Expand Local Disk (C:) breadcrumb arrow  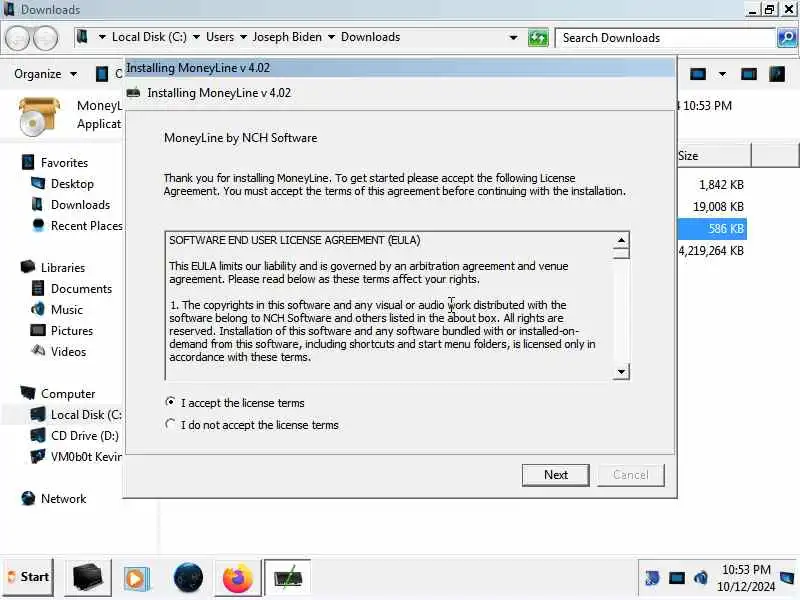point(196,37)
